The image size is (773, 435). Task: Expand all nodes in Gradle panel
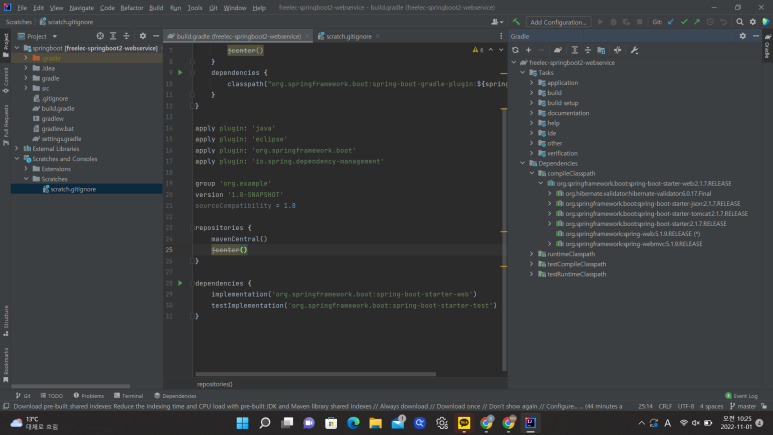(574, 50)
